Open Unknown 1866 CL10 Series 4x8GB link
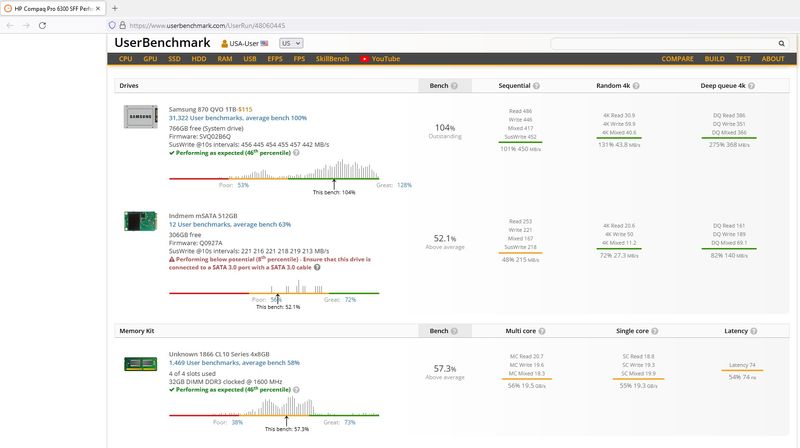Viewport: 800px width, 448px height. point(219,354)
